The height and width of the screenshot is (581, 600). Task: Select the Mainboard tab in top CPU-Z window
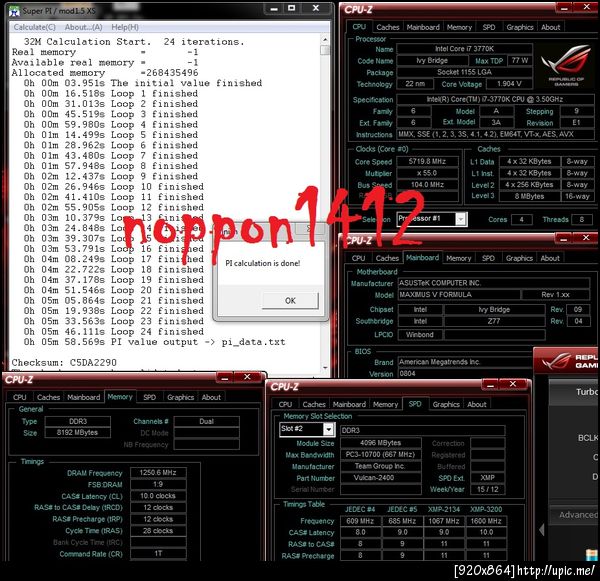coord(423,27)
